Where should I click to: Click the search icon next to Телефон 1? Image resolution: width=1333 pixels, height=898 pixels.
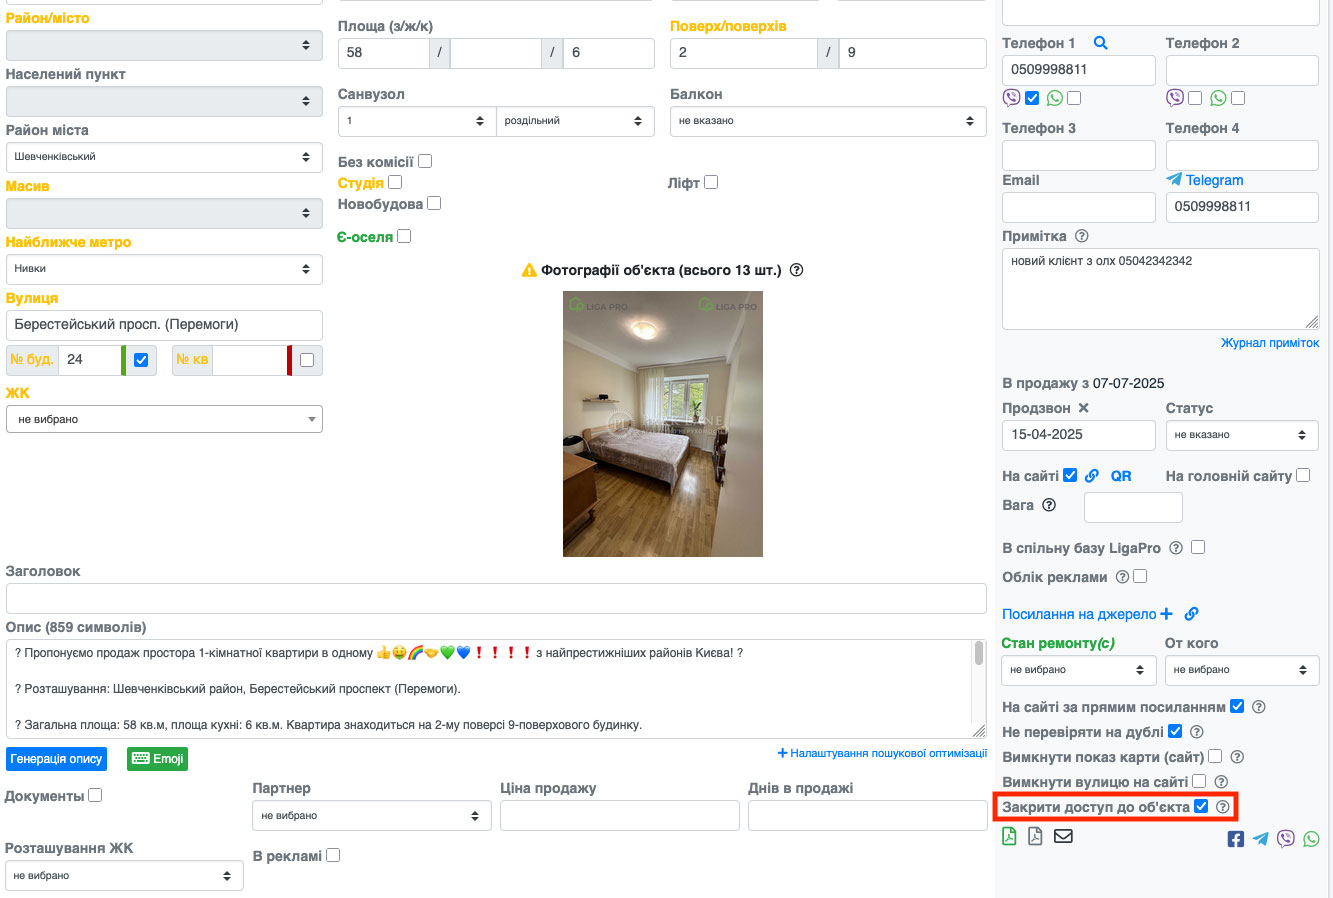point(1100,43)
